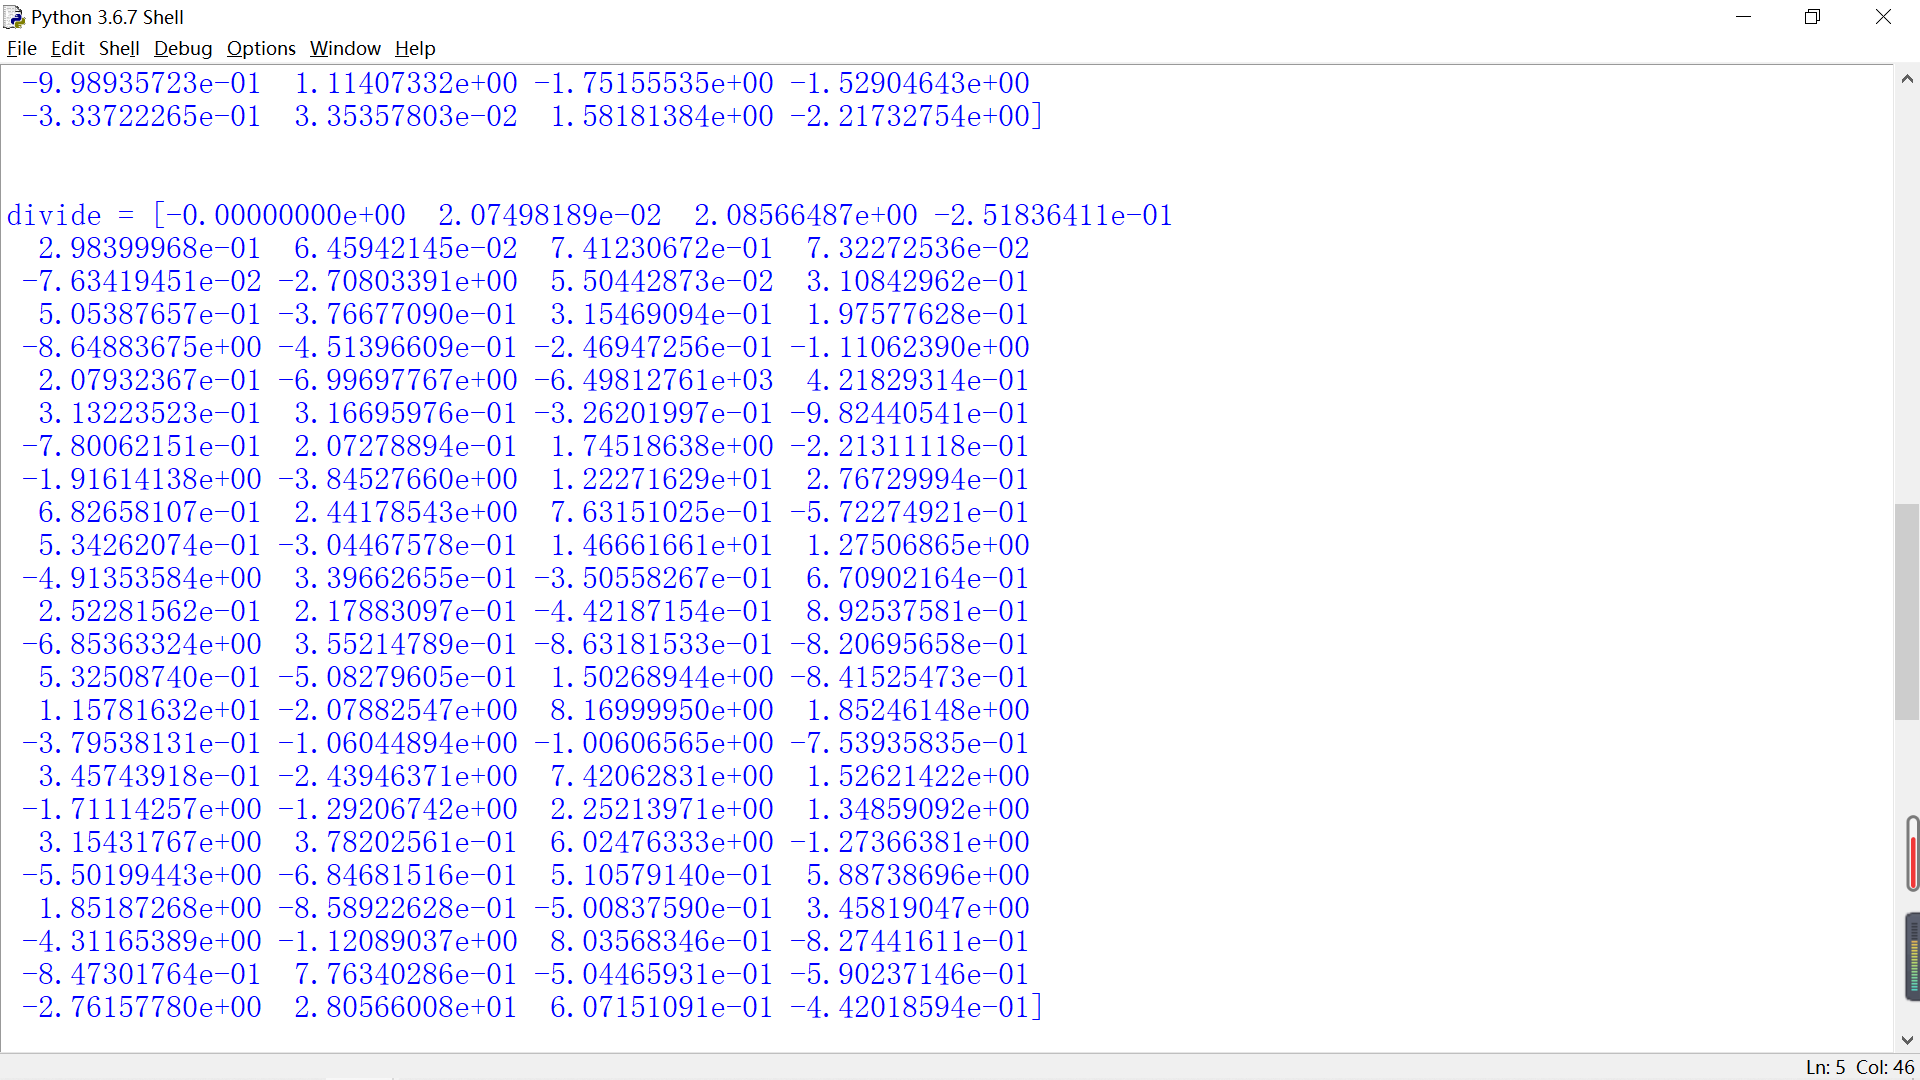Open the Options menu
This screenshot has height=1080, width=1920.
[x=261, y=48]
